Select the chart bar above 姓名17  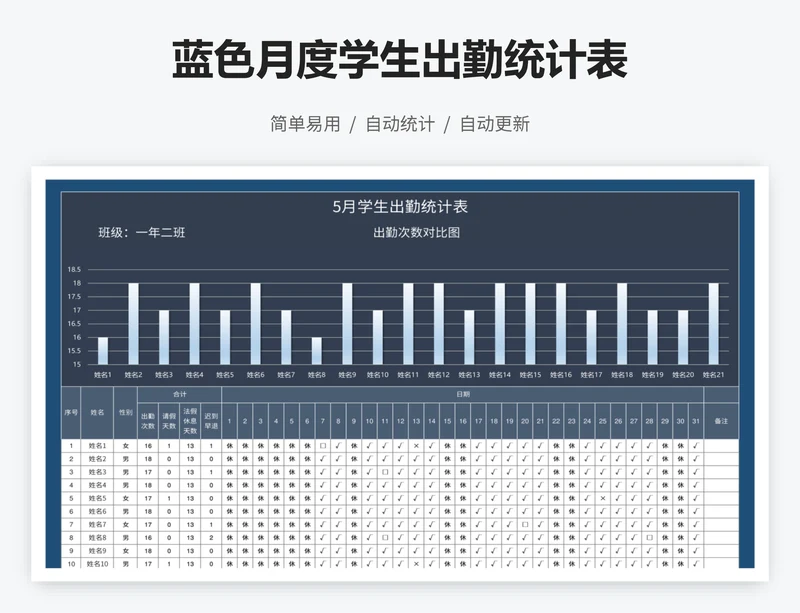pyautogui.click(x=591, y=337)
